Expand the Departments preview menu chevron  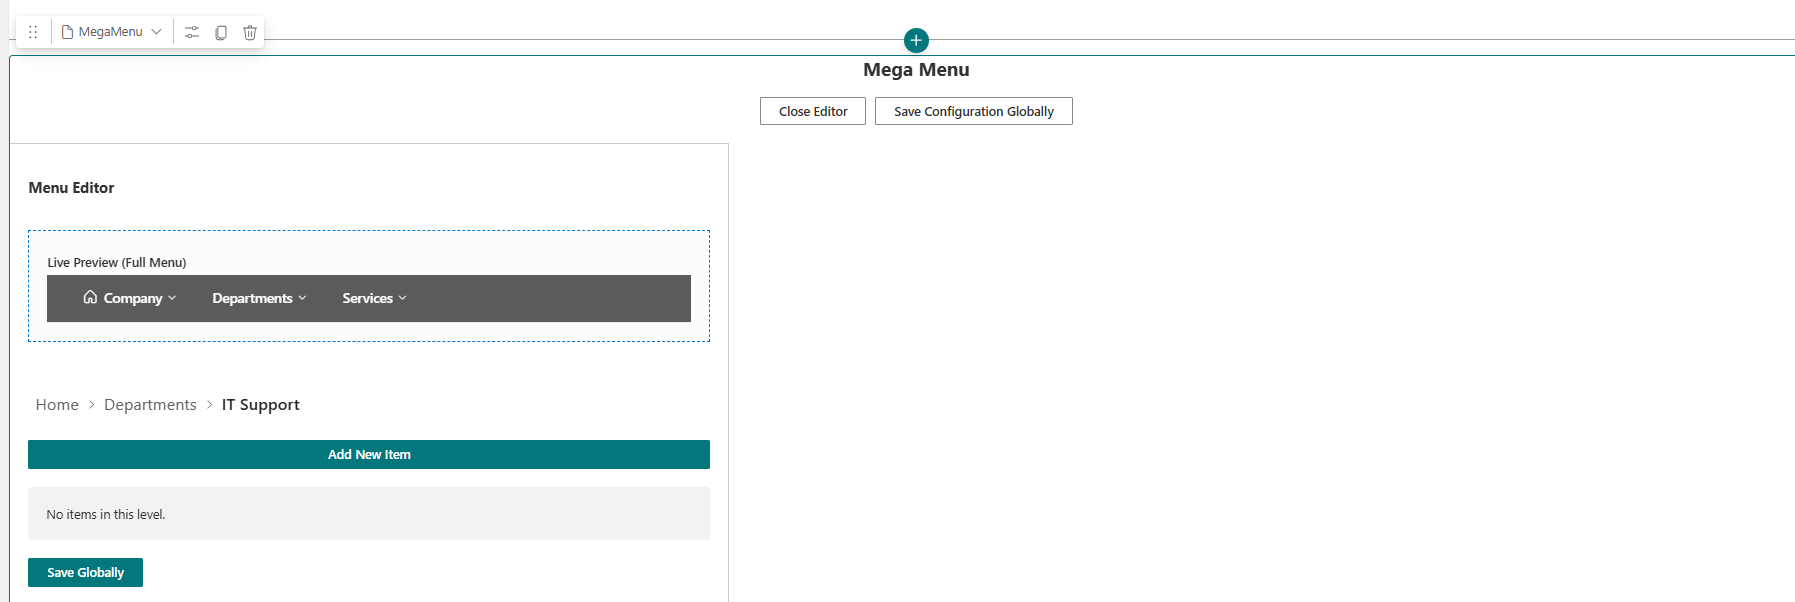tap(302, 298)
